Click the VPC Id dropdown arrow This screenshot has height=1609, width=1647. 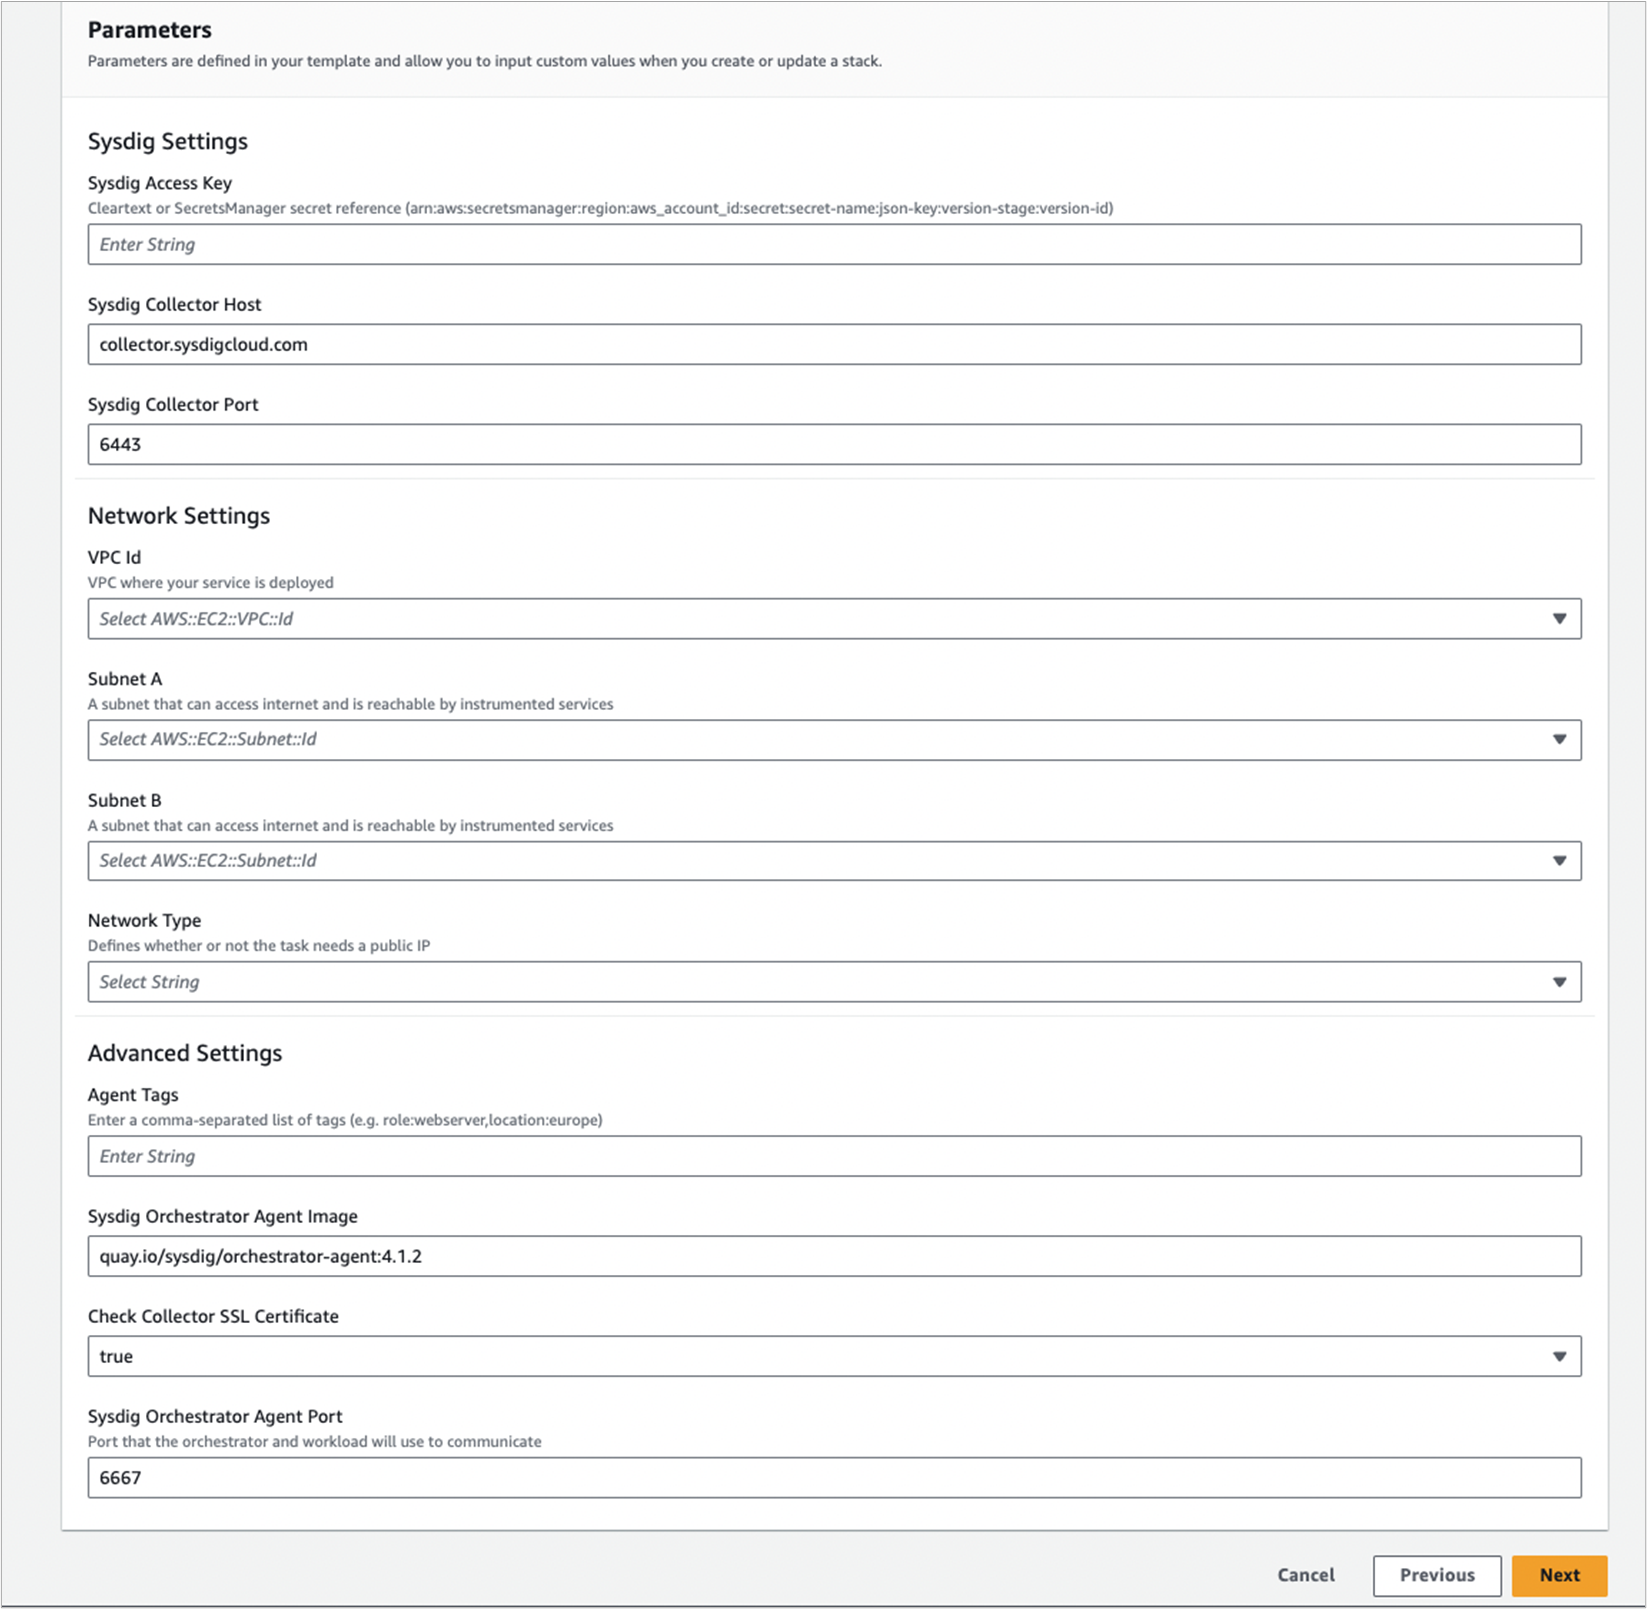tap(1559, 619)
